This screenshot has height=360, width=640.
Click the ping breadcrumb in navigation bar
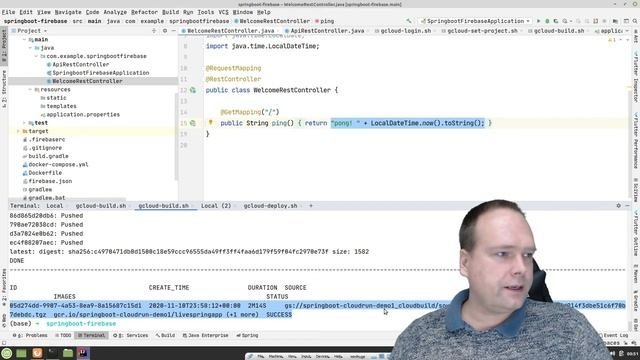click(x=324, y=21)
